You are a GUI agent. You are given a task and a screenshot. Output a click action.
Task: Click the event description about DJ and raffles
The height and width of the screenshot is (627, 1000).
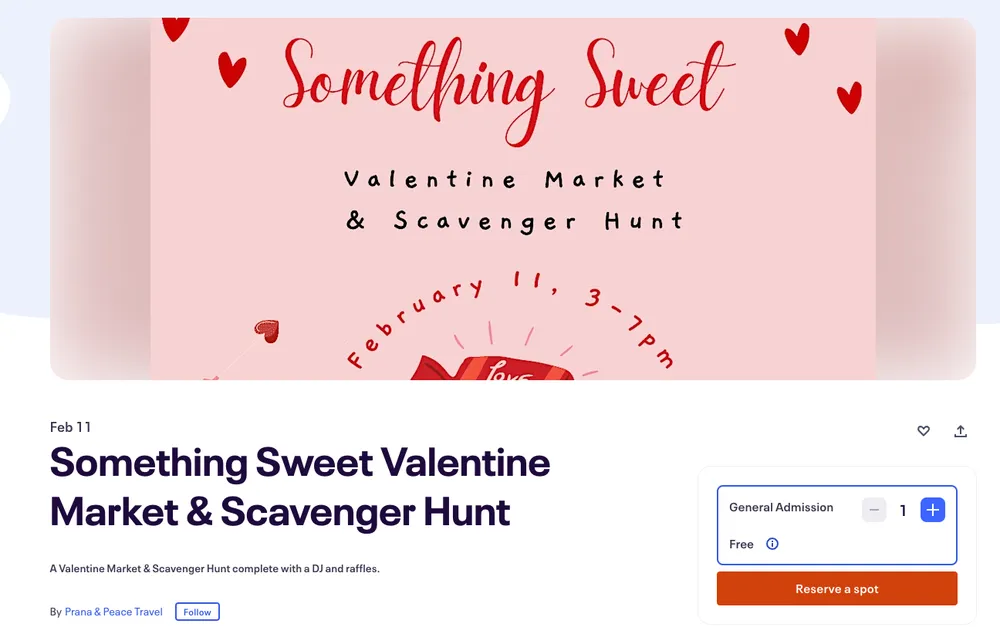pos(214,569)
